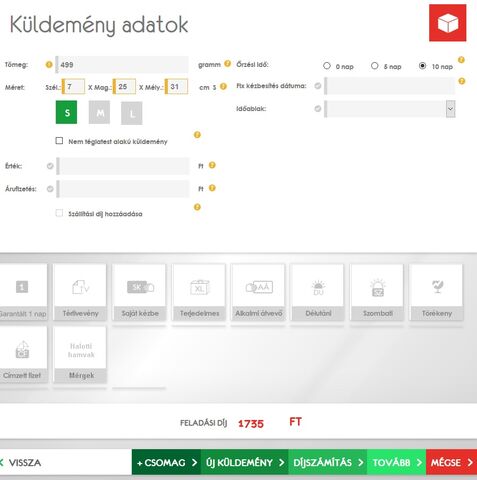Open help icon beside 10 nap option
Screen dimensions: 477x480
[461, 60]
